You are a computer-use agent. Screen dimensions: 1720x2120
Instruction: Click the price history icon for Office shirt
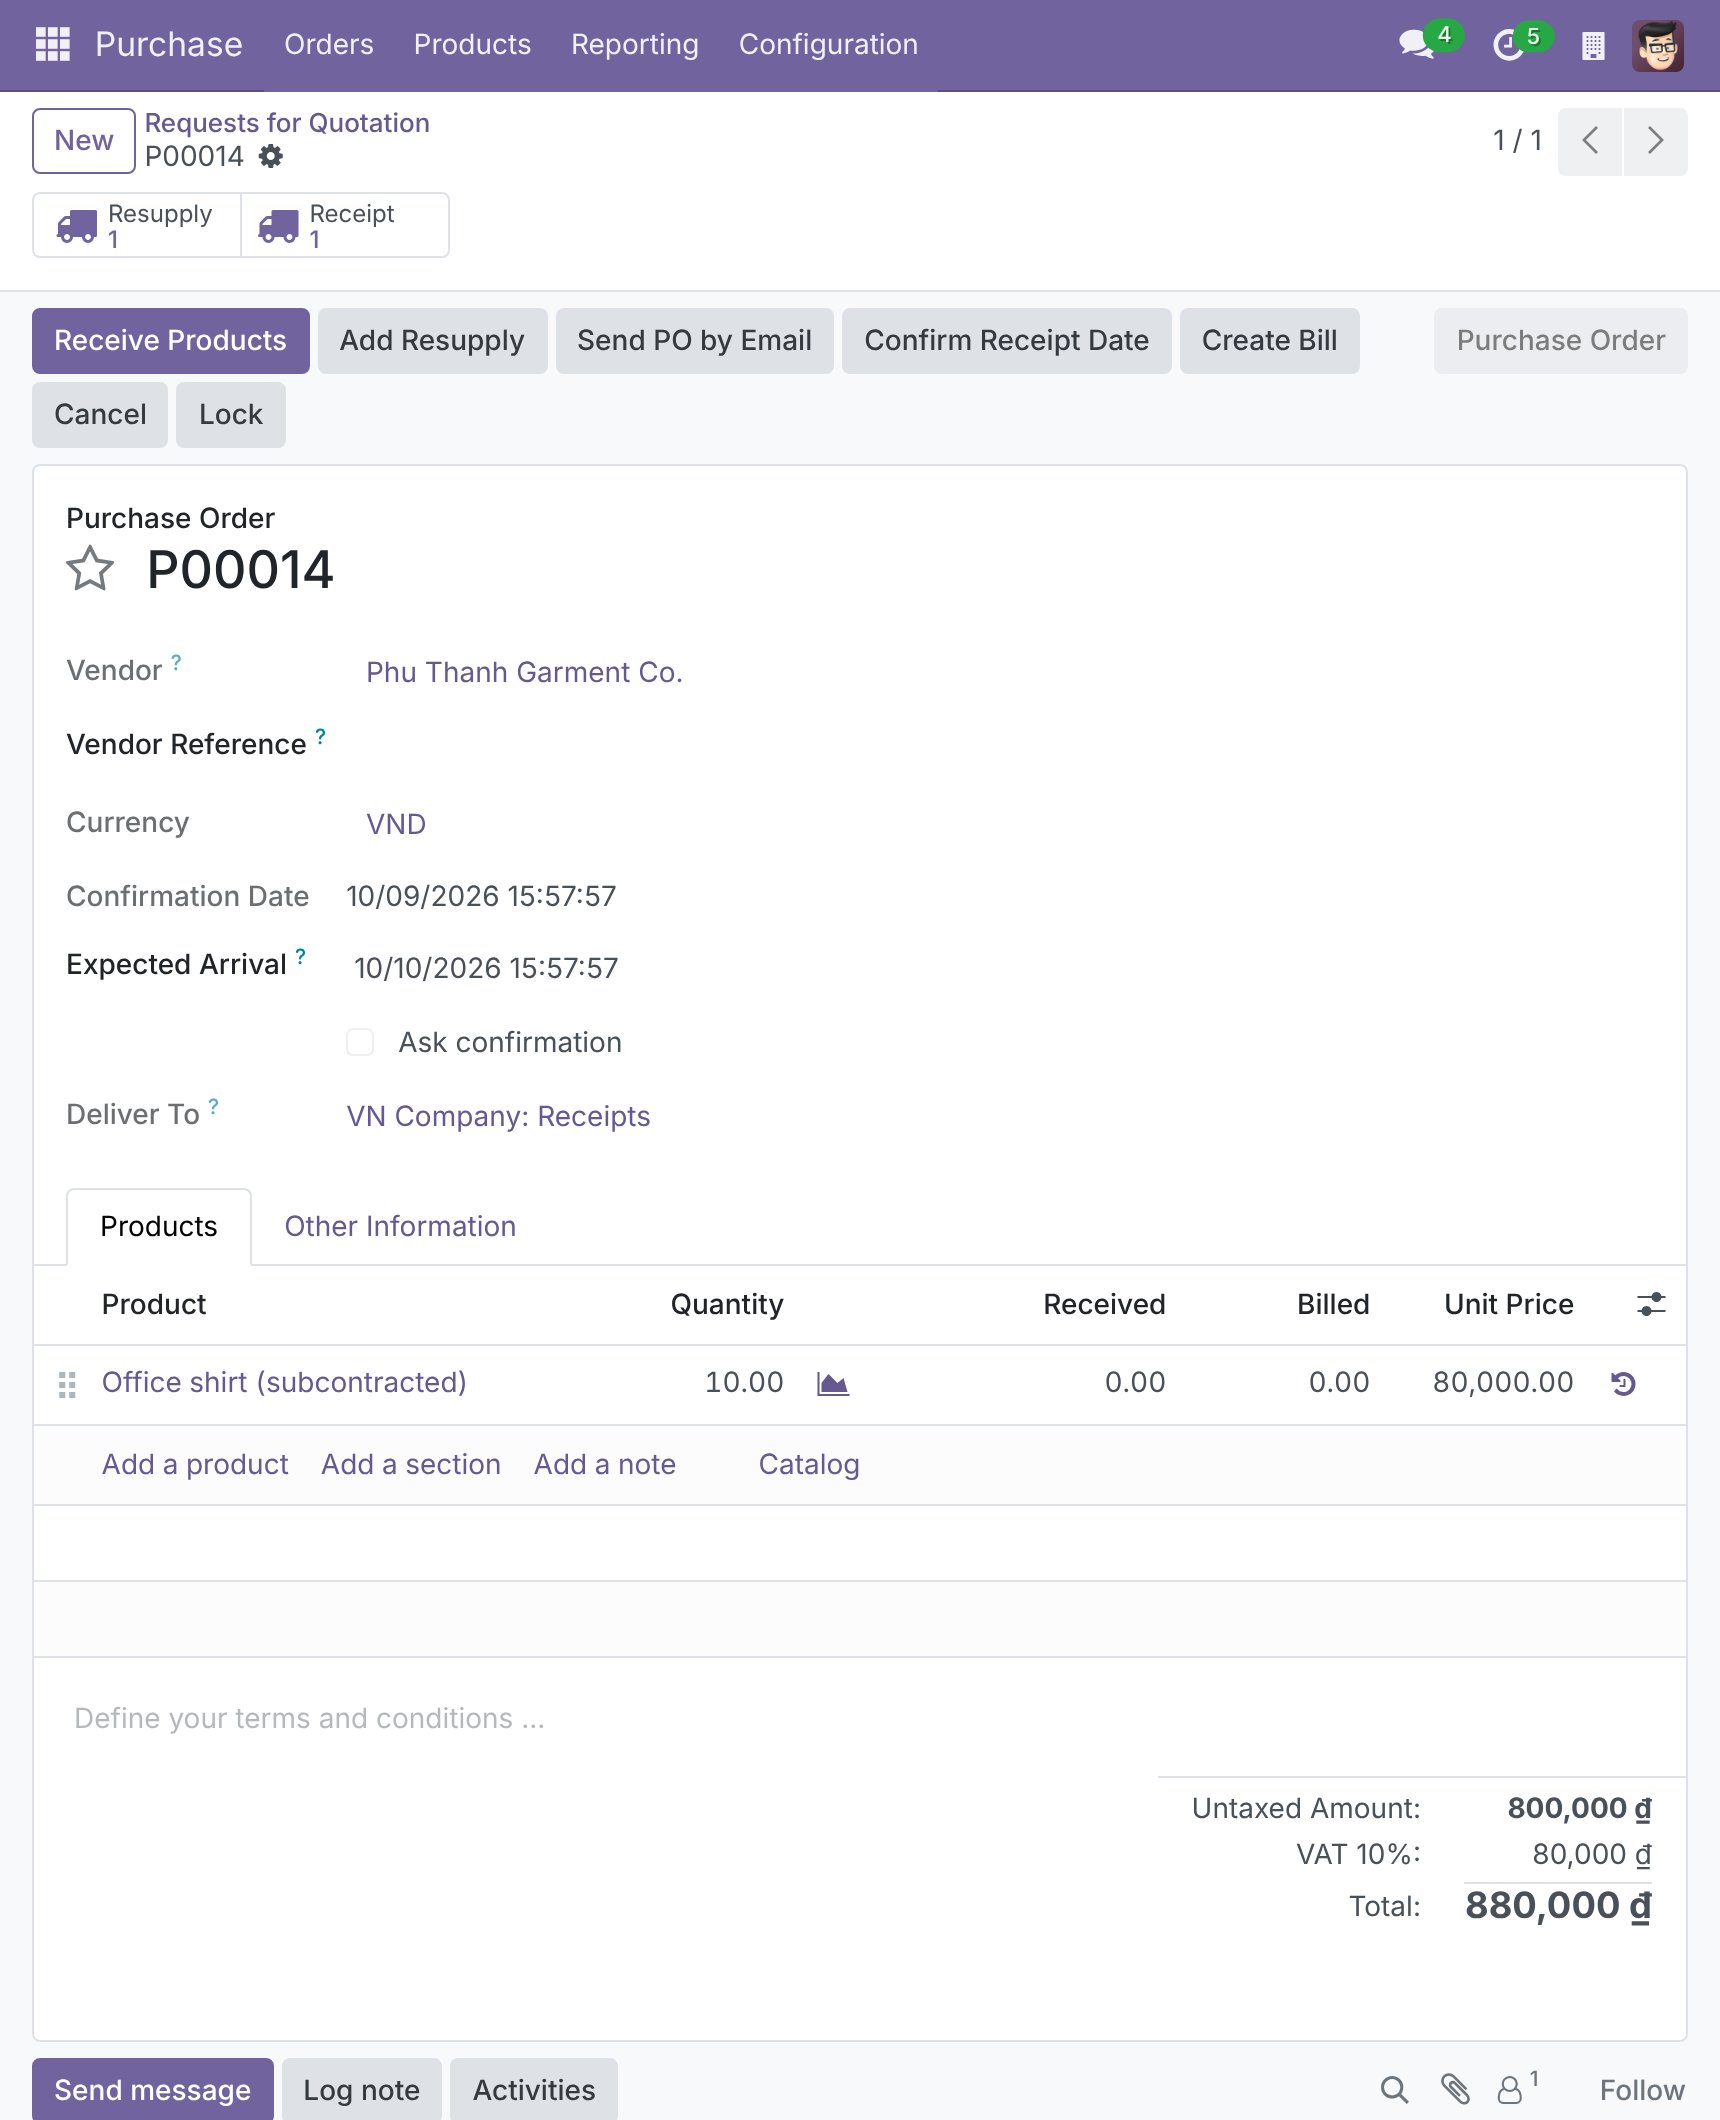click(x=1624, y=1384)
